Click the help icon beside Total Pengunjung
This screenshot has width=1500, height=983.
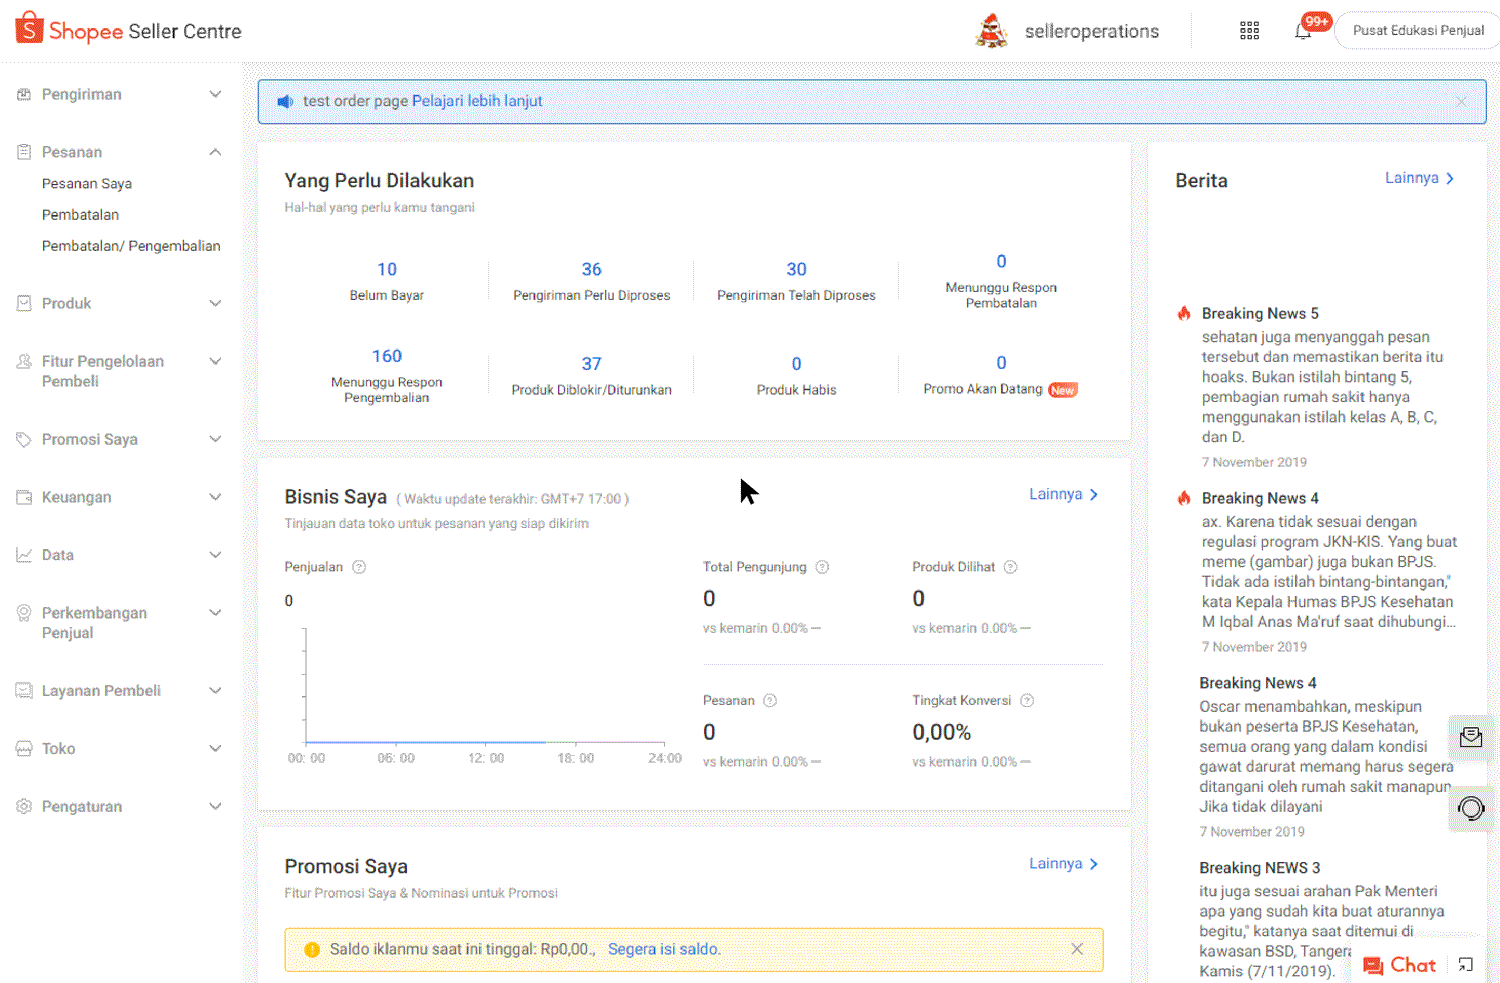(x=822, y=567)
